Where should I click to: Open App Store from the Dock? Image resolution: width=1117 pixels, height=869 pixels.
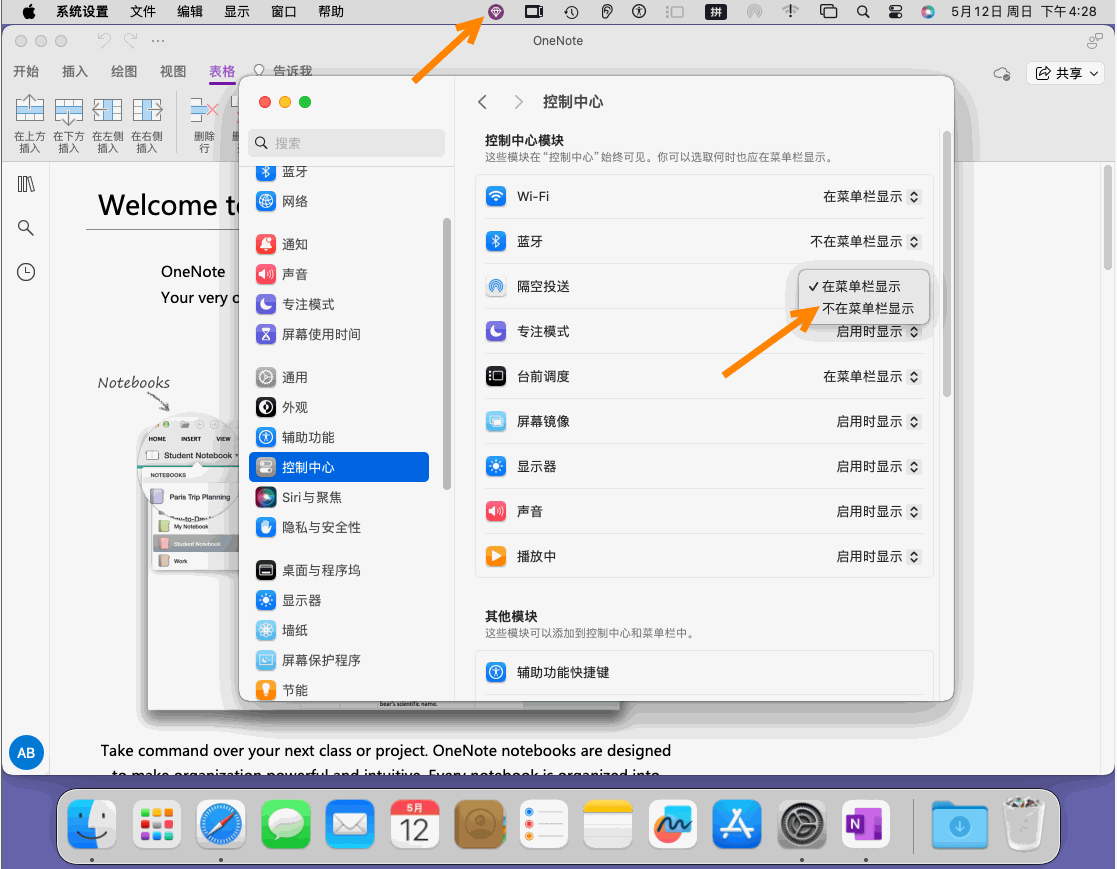pyautogui.click(x=737, y=825)
